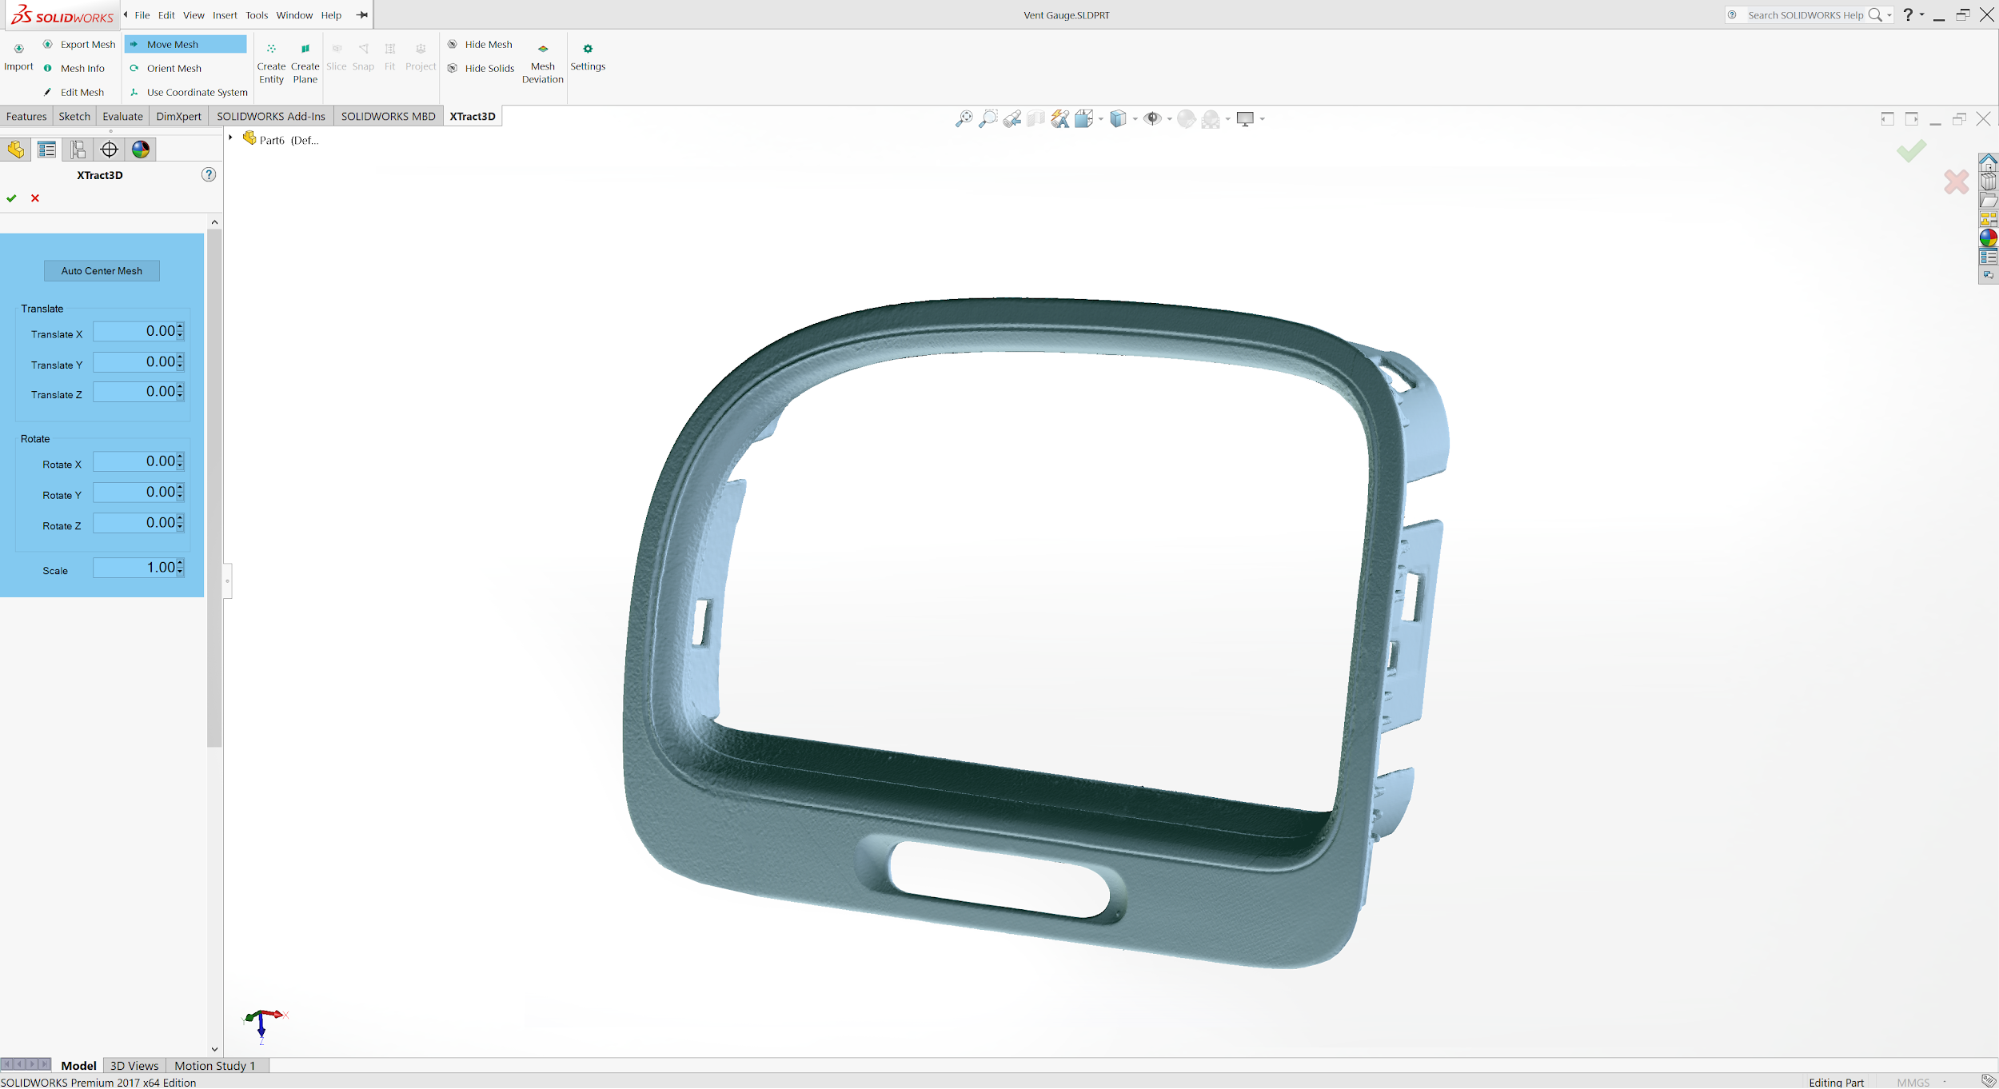Open the Insert menu
Image resolution: width=1999 pixels, height=1089 pixels.
[224, 15]
